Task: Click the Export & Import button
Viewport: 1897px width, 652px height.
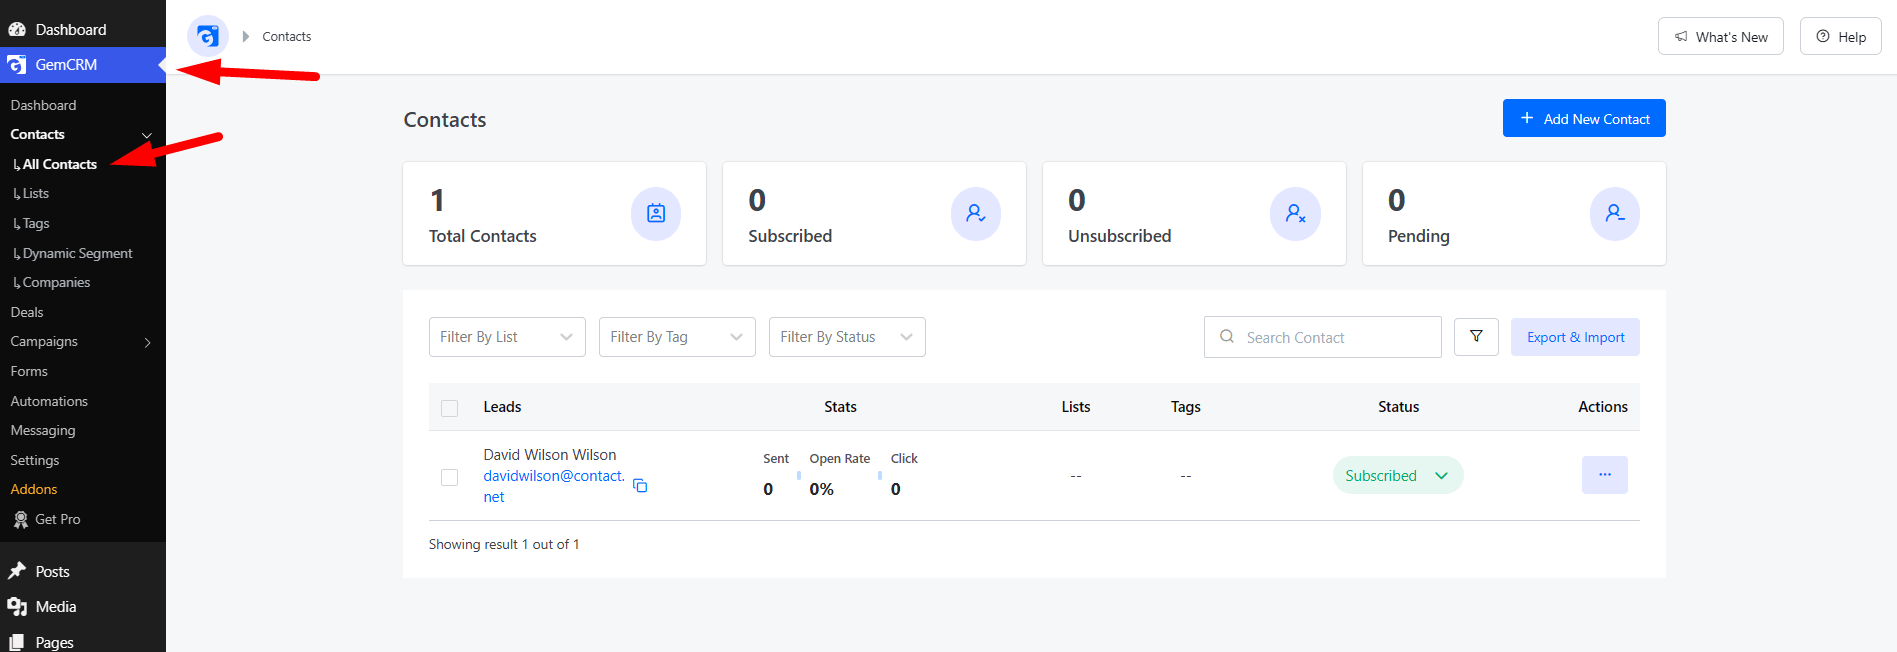Action: point(1575,337)
